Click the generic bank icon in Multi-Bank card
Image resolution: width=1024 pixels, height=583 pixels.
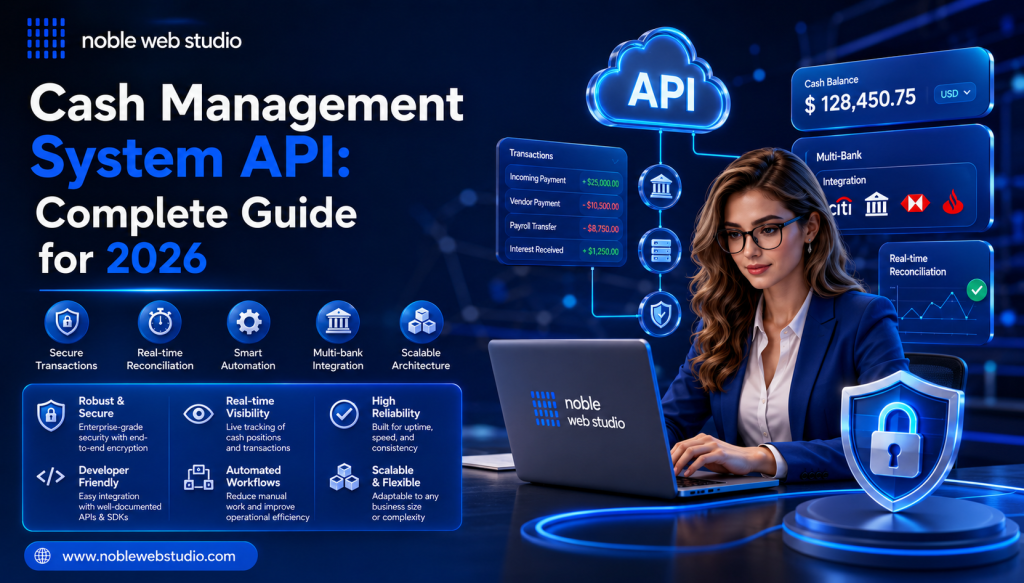(876, 204)
